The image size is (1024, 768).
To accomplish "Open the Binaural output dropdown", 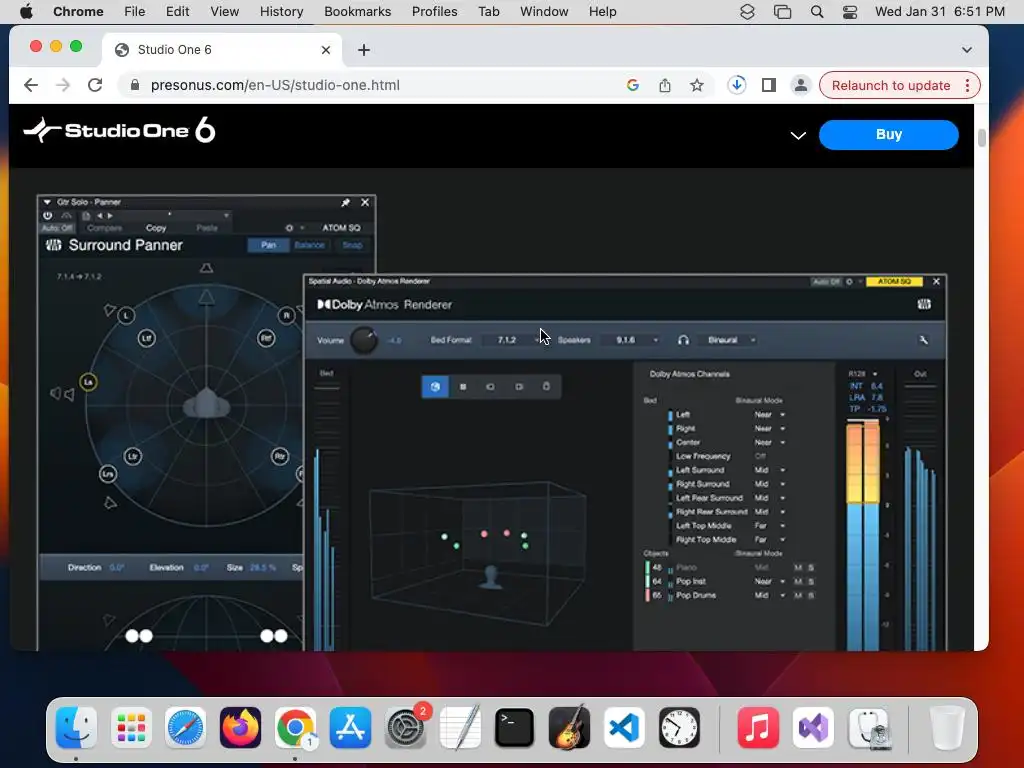I will click(x=729, y=340).
